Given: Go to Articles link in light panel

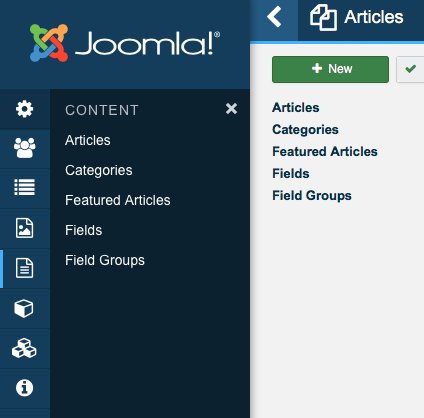Looking at the screenshot, I should (x=296, y=108).
